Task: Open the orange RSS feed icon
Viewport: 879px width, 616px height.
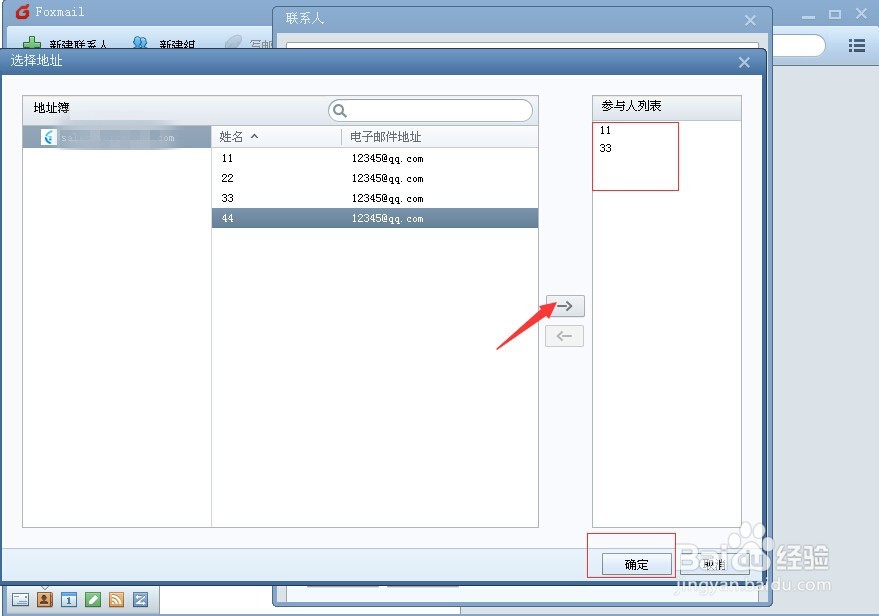Action: point(117,600)
